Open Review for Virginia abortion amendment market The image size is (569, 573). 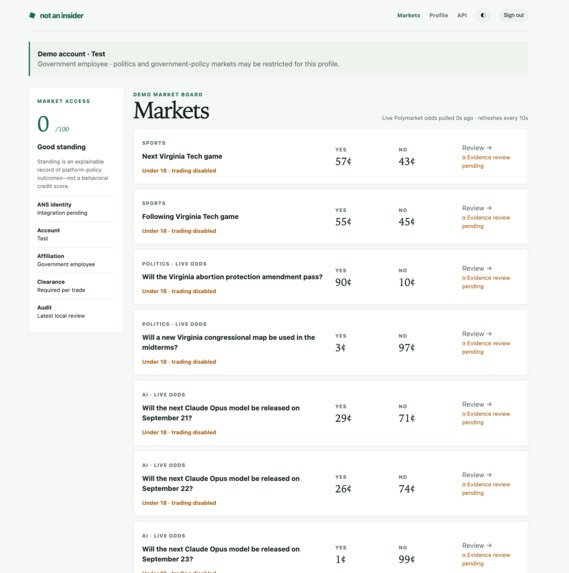coord(477,268)
